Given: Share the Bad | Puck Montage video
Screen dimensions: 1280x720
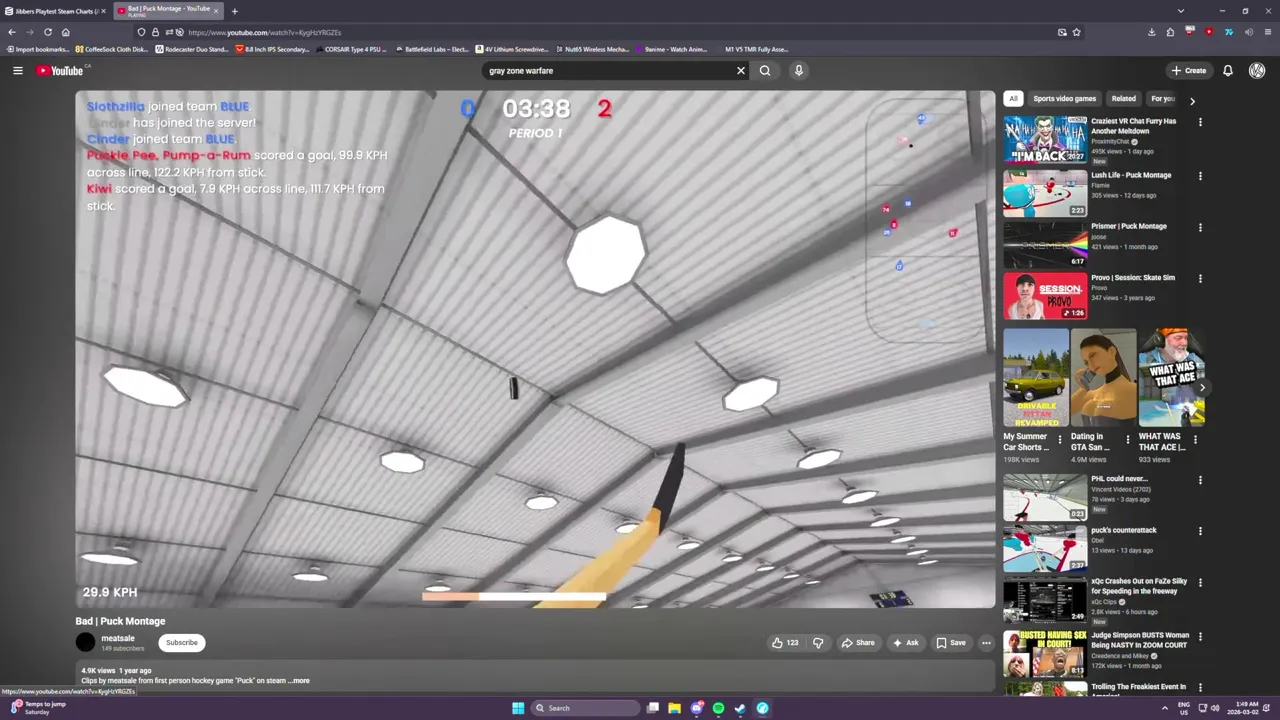Looking at the screenshot, I should coord(858,643).
